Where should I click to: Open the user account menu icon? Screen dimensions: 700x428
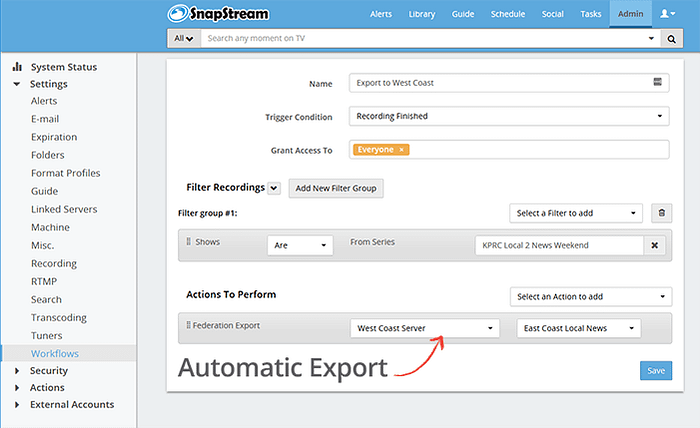click(x=667, y=14)
